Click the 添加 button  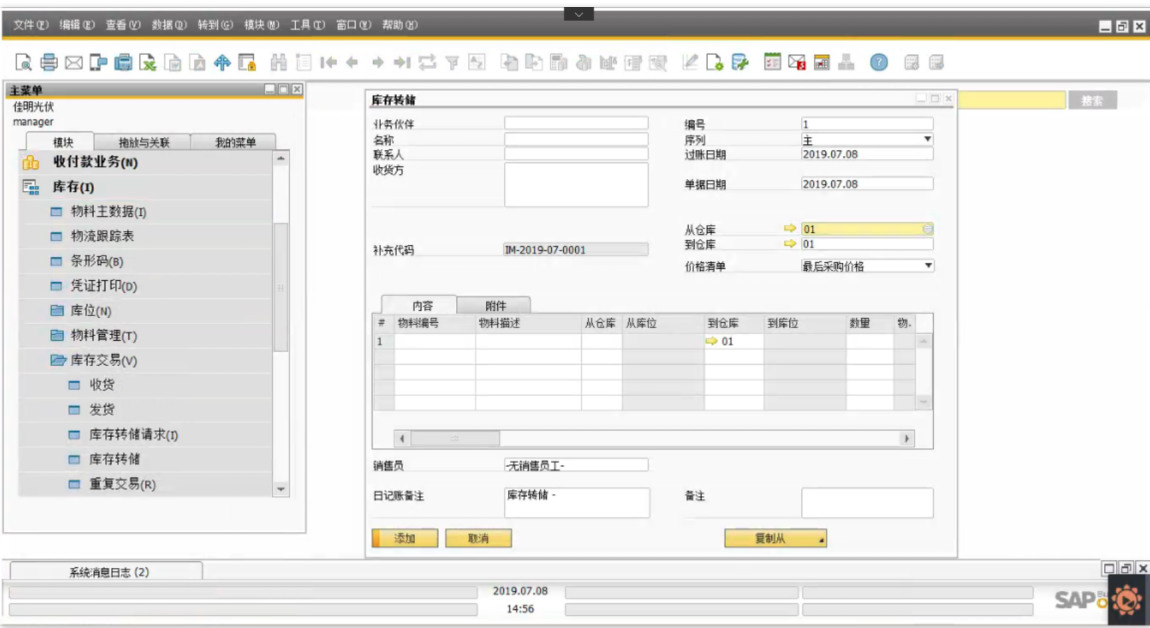point(405,538)
